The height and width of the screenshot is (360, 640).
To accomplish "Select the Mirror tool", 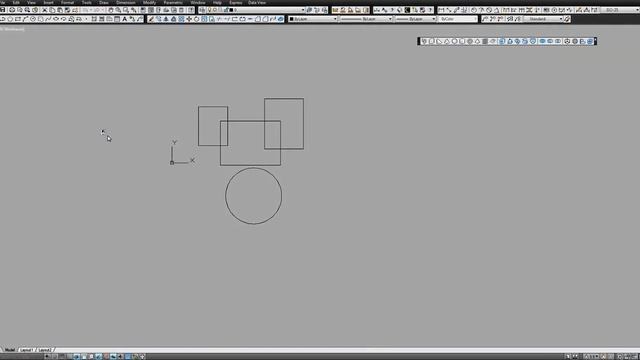I will click(166, 19).
